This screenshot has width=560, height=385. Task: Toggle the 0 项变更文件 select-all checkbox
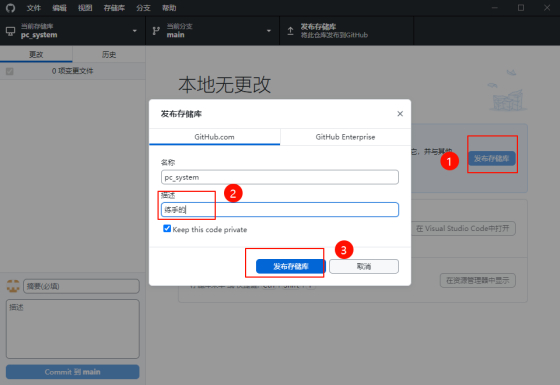[10, 71]
